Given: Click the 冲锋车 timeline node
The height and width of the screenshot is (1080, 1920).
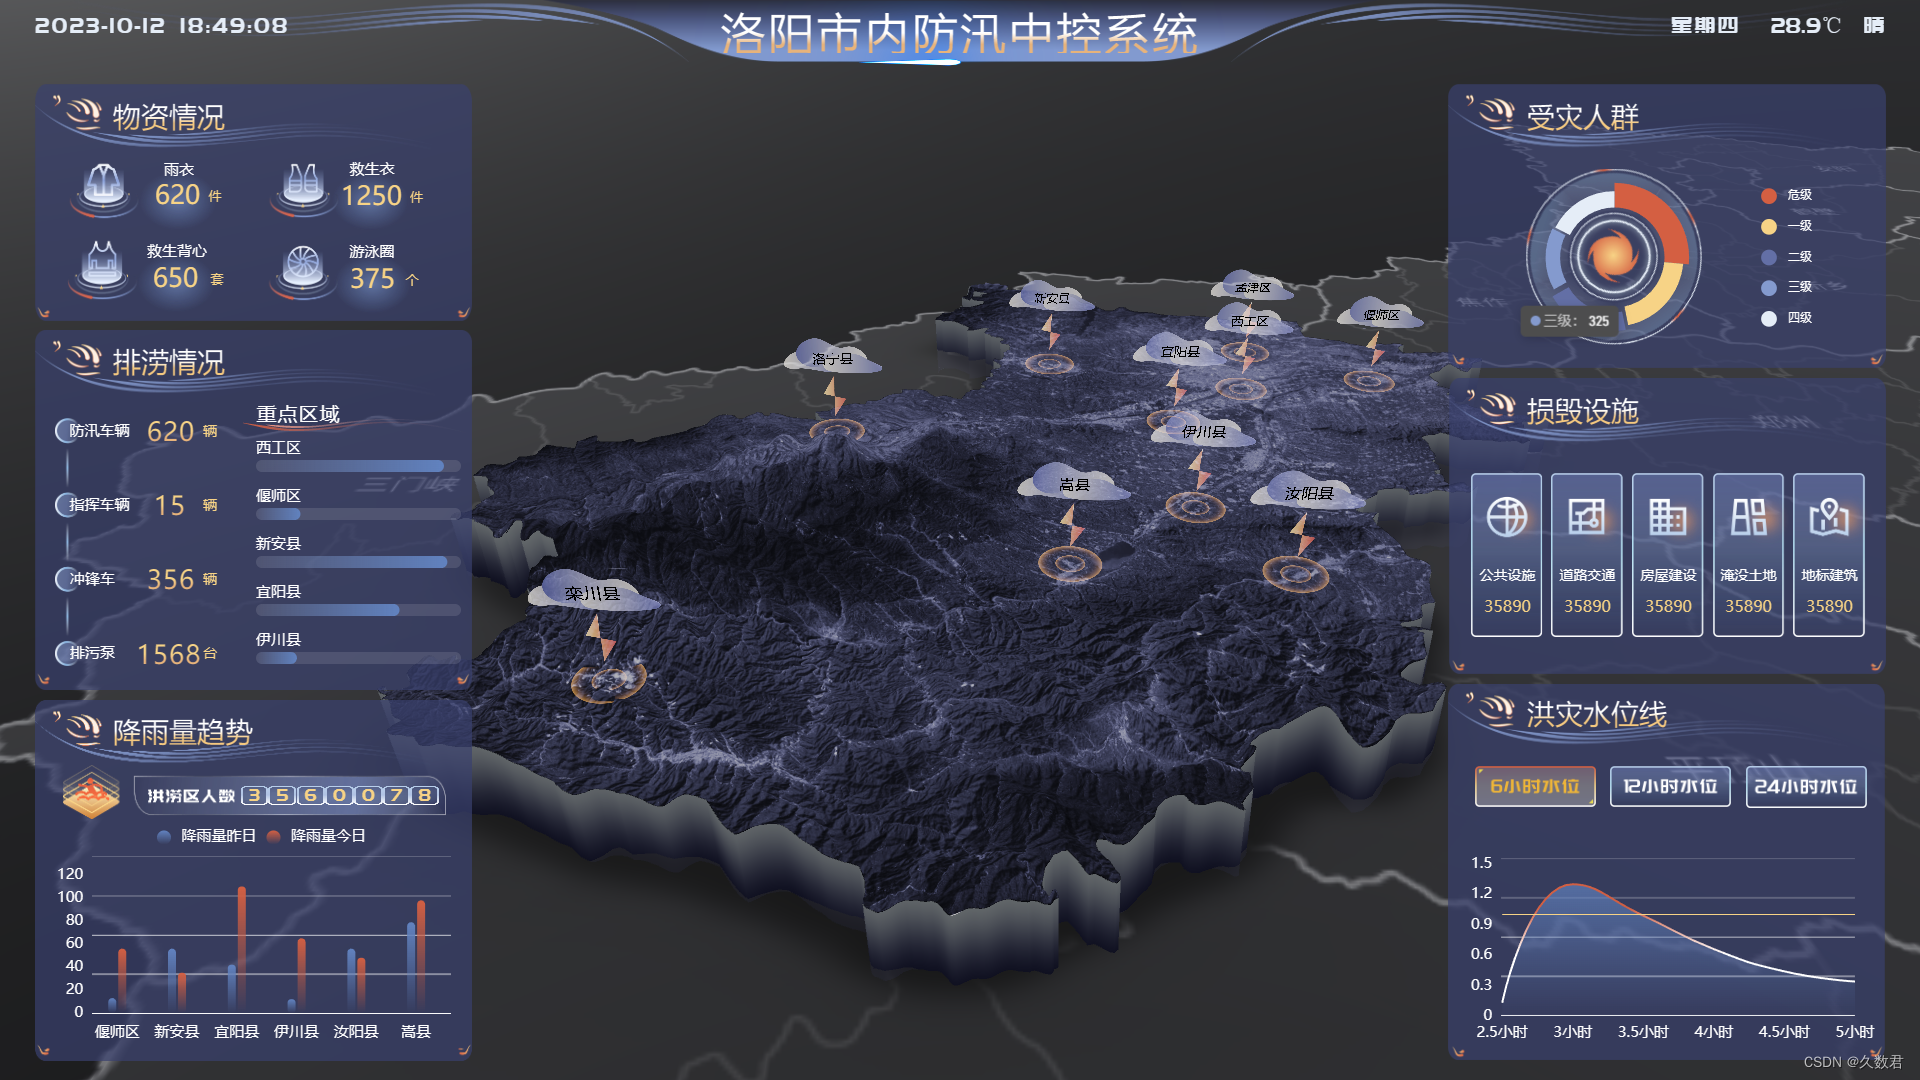Looking at the screenshot, I should 65,579.
